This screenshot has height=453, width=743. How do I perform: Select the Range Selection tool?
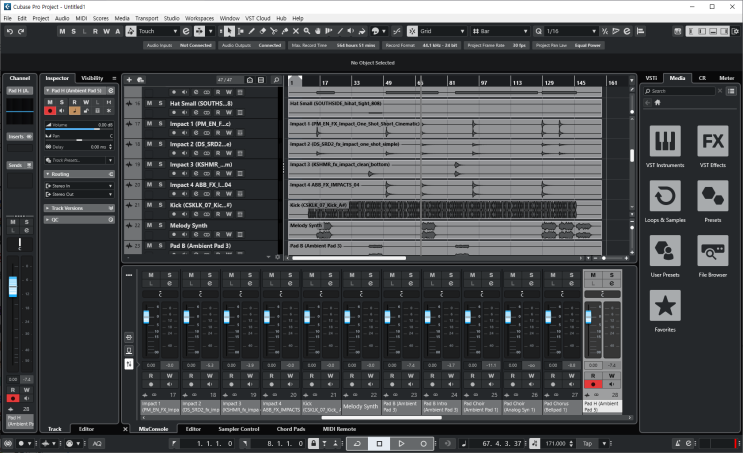coord(241,31)
